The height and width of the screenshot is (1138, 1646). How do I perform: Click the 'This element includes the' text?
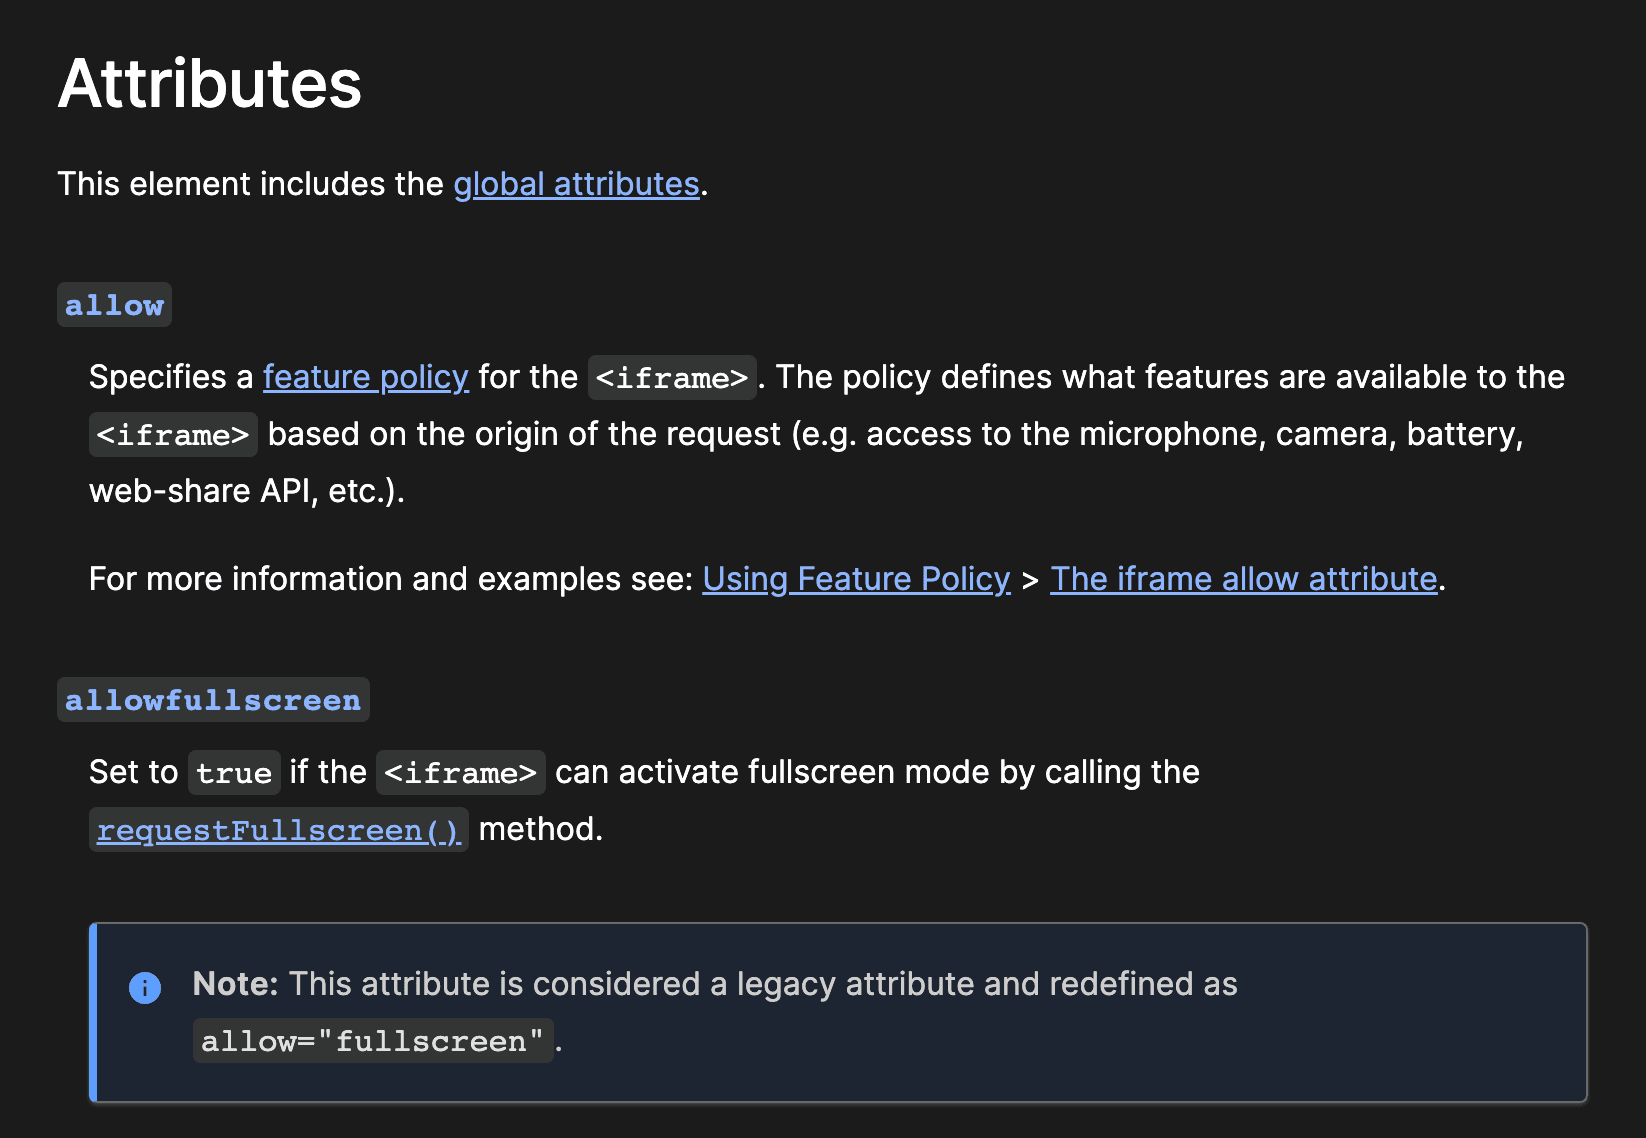tap(250, 184)
